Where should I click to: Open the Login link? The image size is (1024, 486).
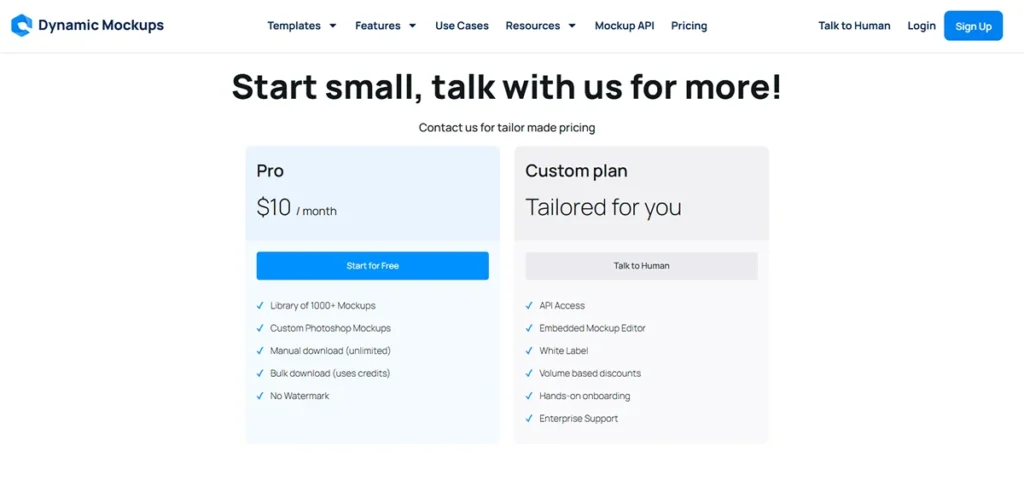tap(921, 26)
